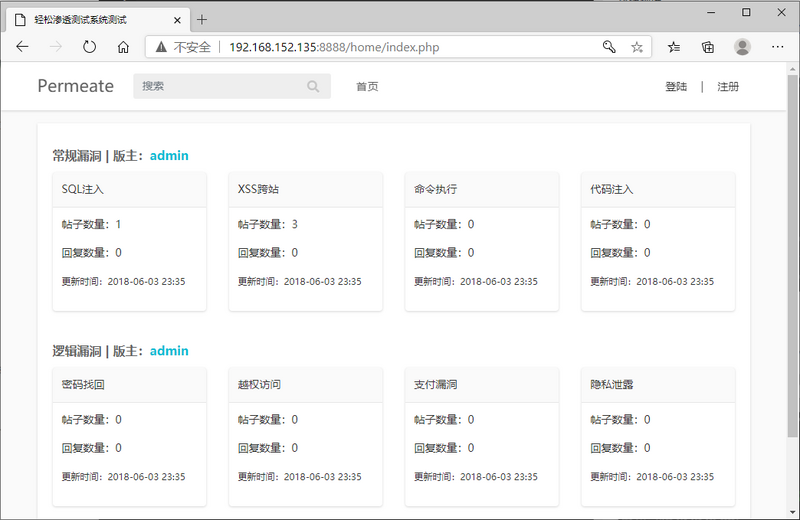
Task: Click the 登陆 login link
Action: [x=676, y=86]
